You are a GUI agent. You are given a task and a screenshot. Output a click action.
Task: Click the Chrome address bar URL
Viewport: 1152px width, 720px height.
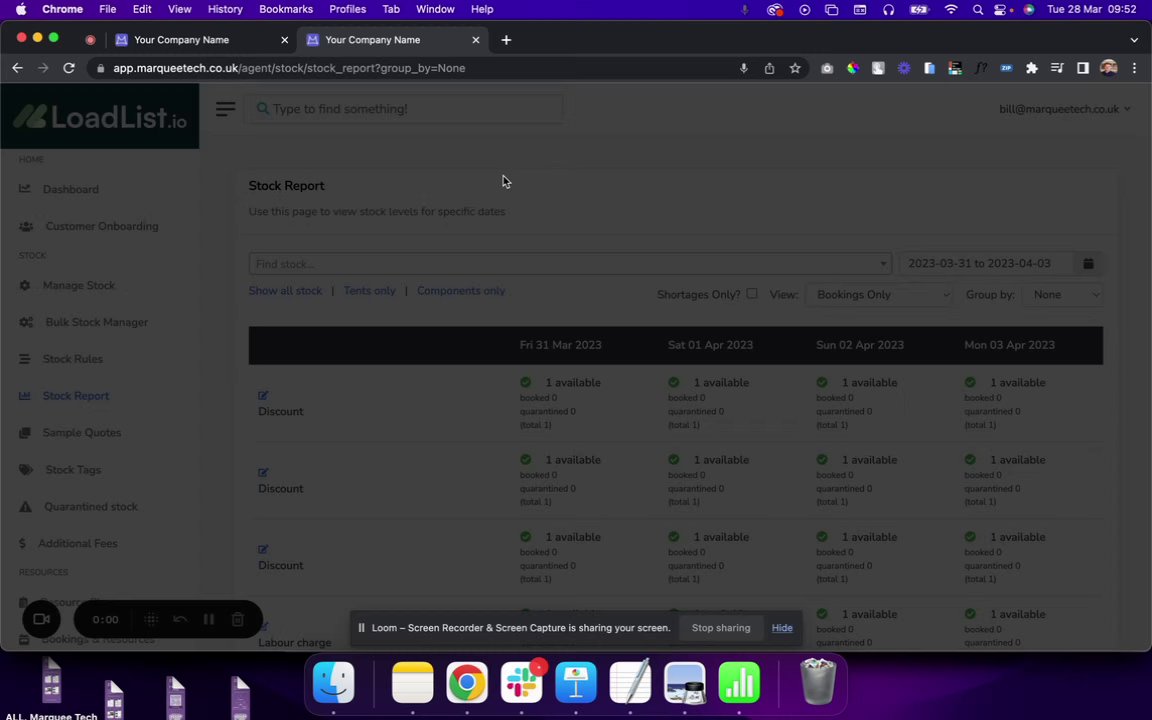[x=289, y=68]
